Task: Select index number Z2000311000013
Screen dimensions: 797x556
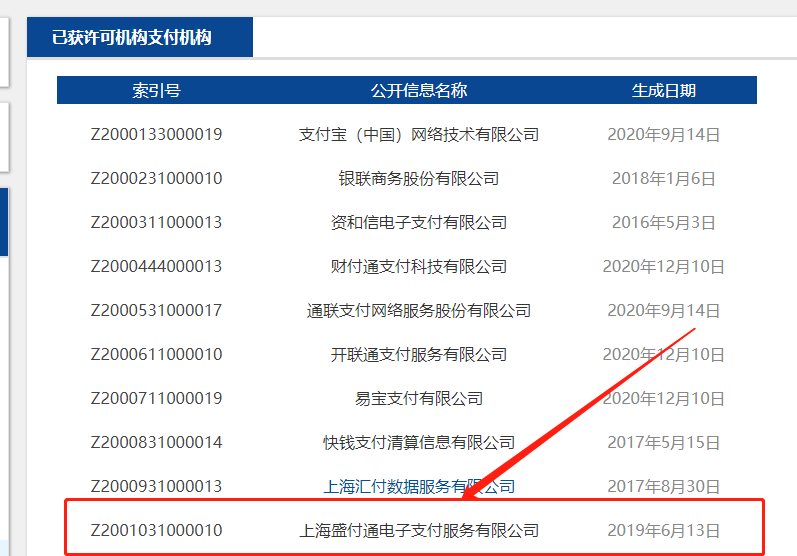Action: point(157,223)
